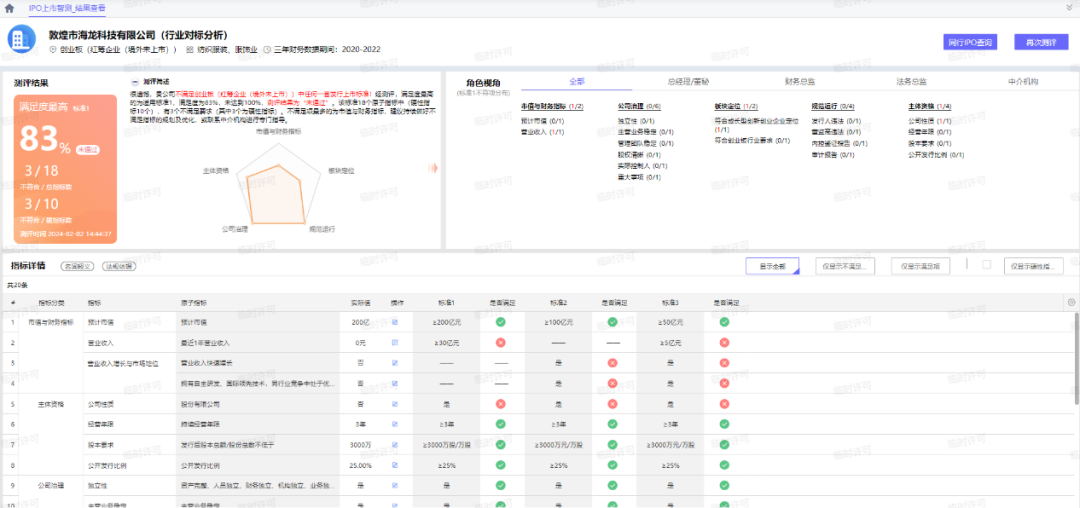Click the blue company building logo

tap(21, 41)
